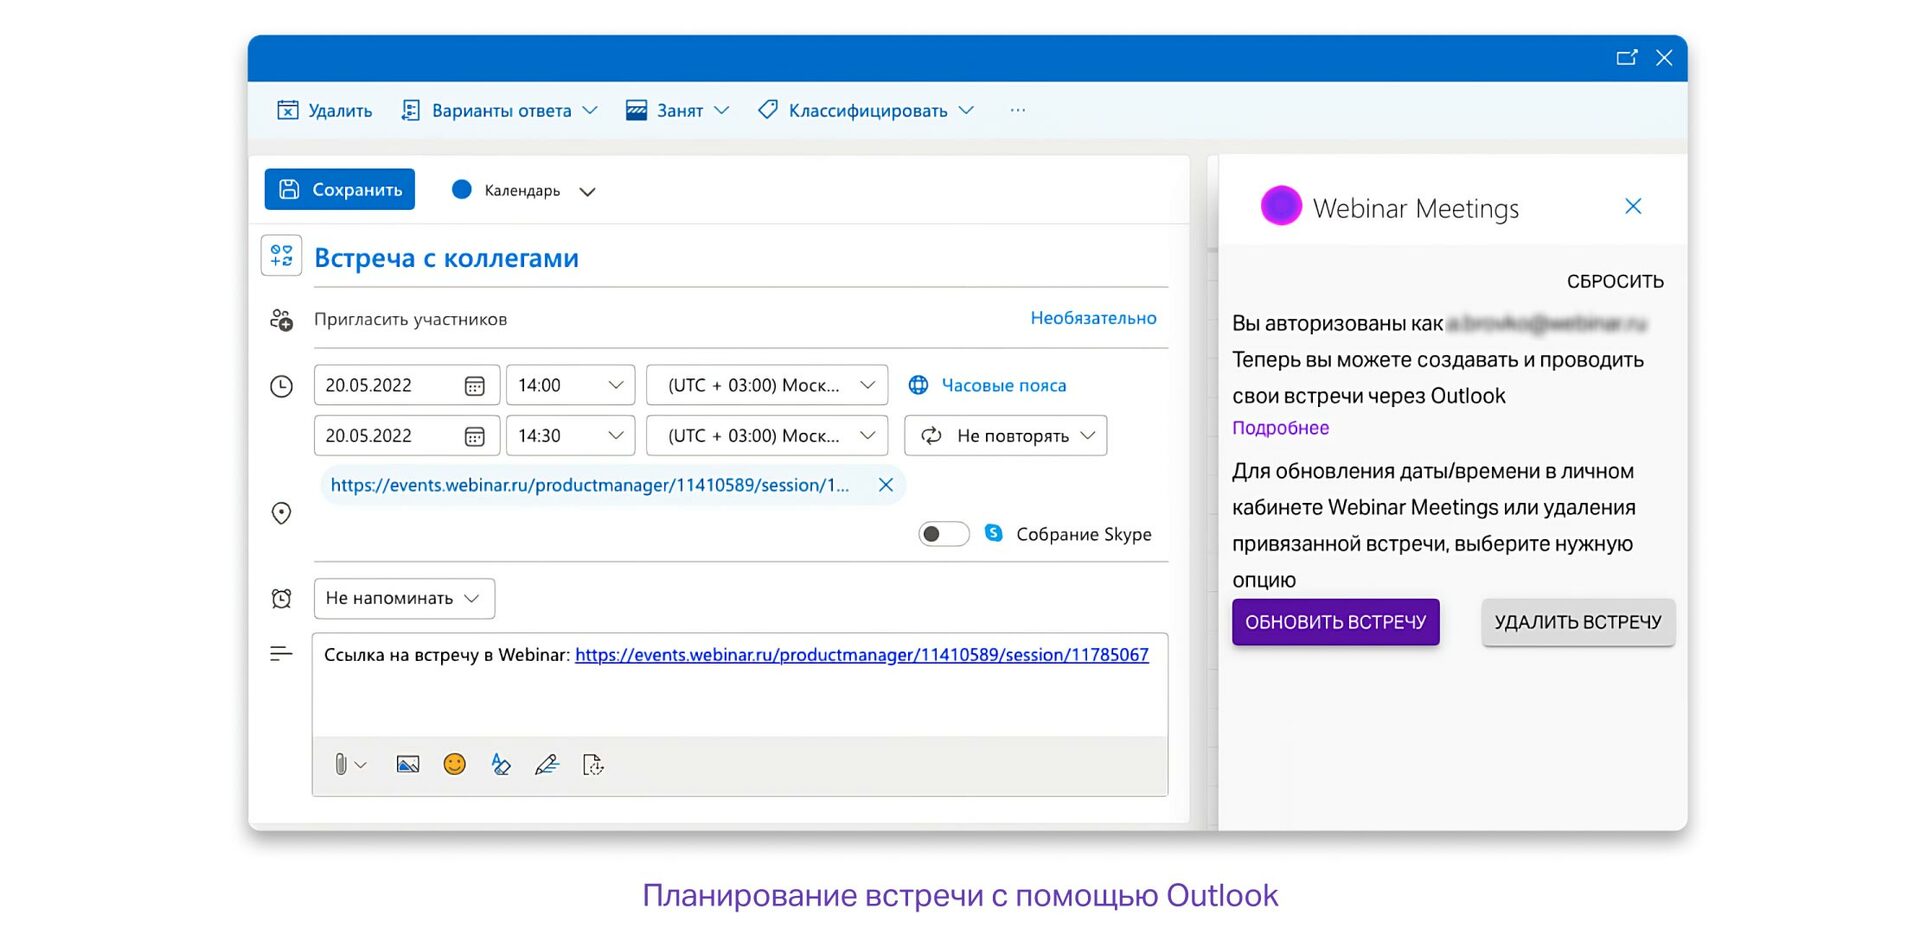
Task: Click the insert picture icon
Action: tap(408, 765)
